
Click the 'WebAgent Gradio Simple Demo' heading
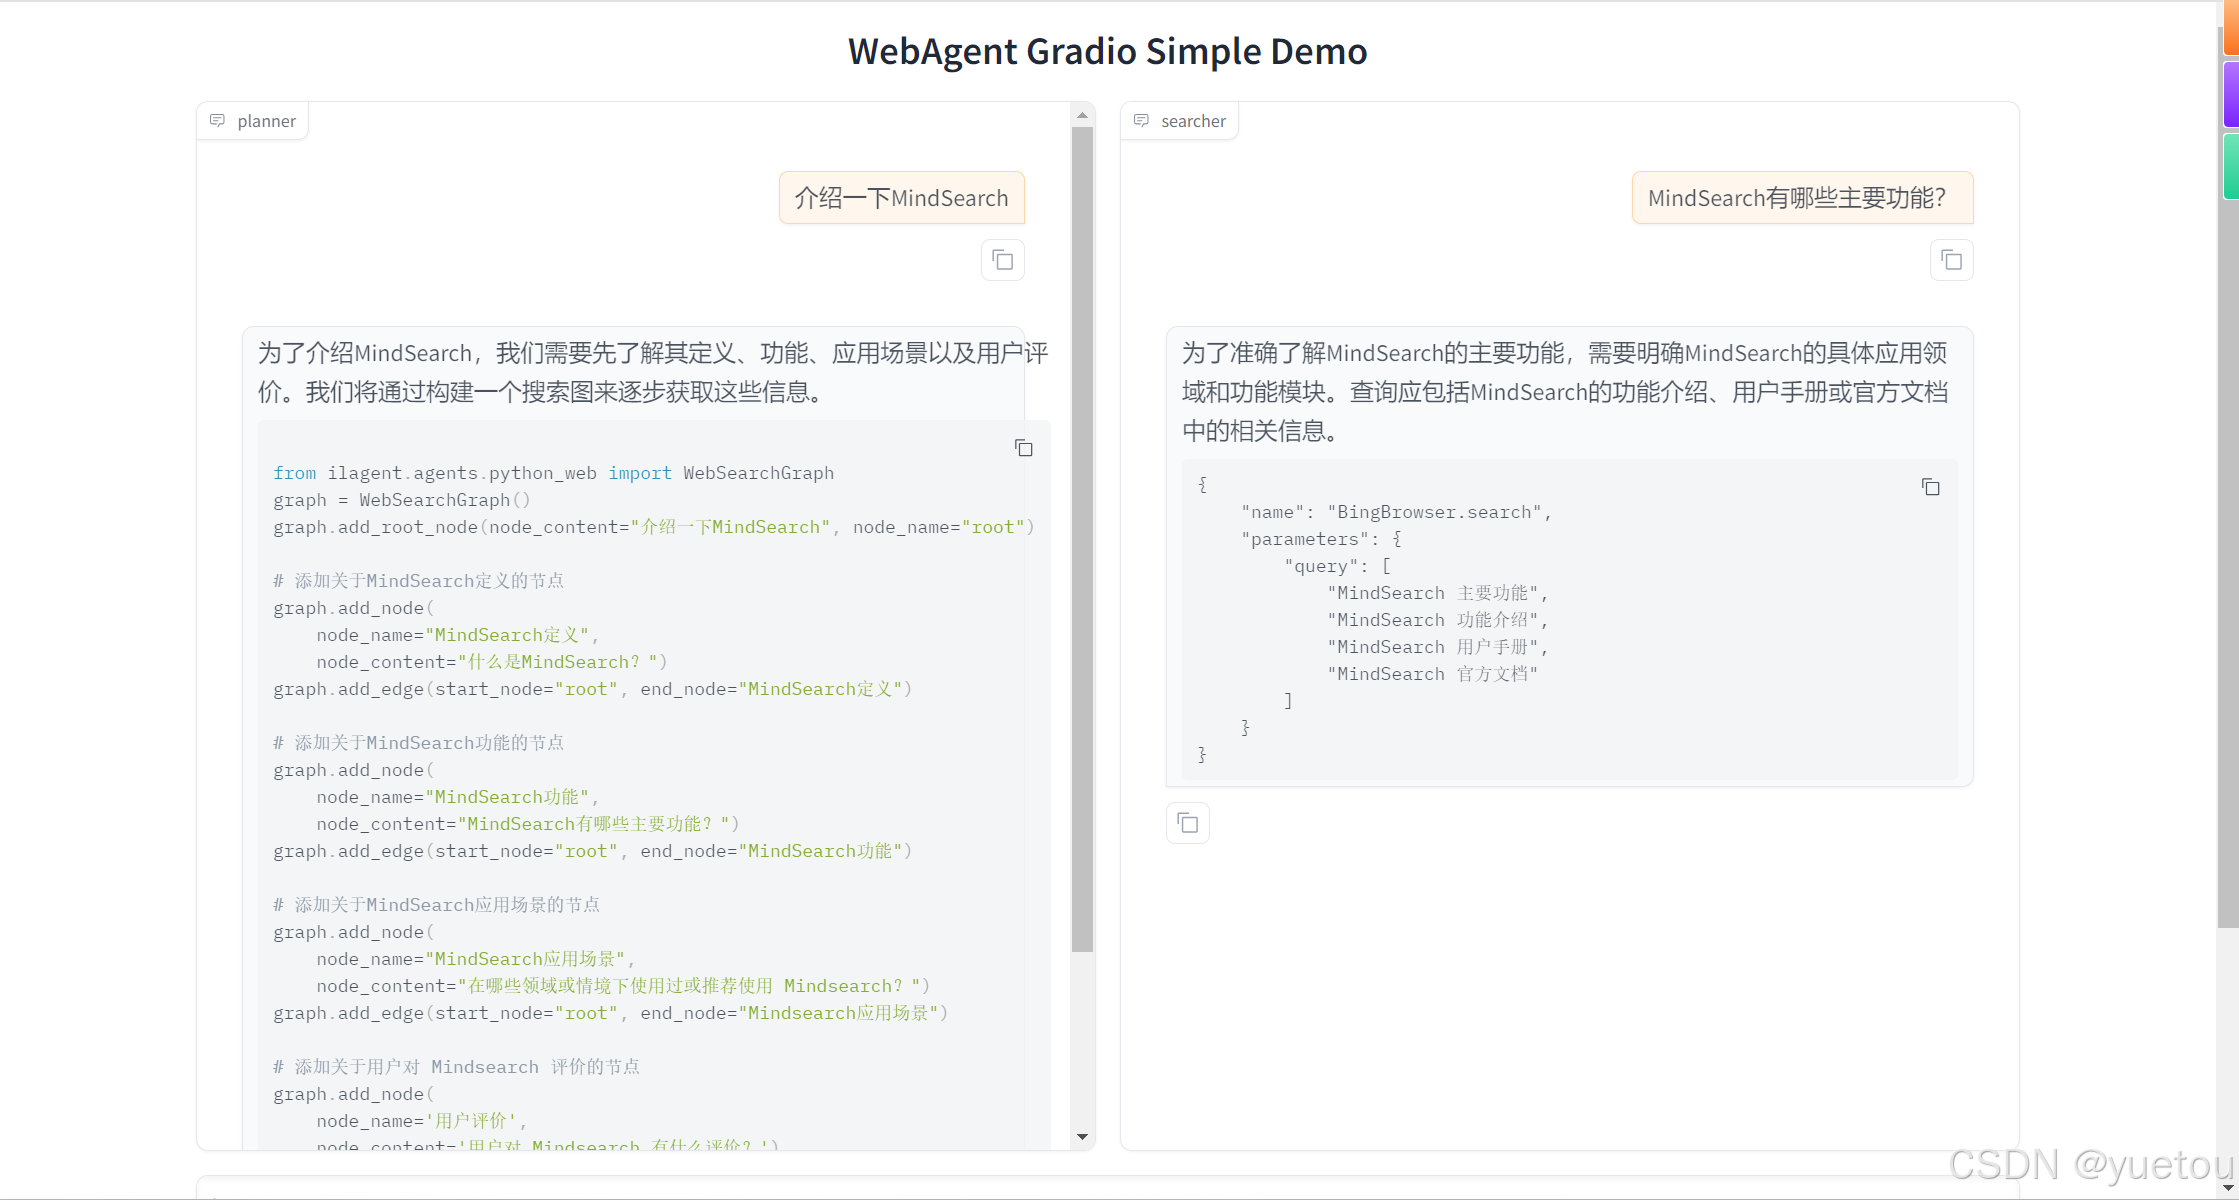(x=1107, y=51)
